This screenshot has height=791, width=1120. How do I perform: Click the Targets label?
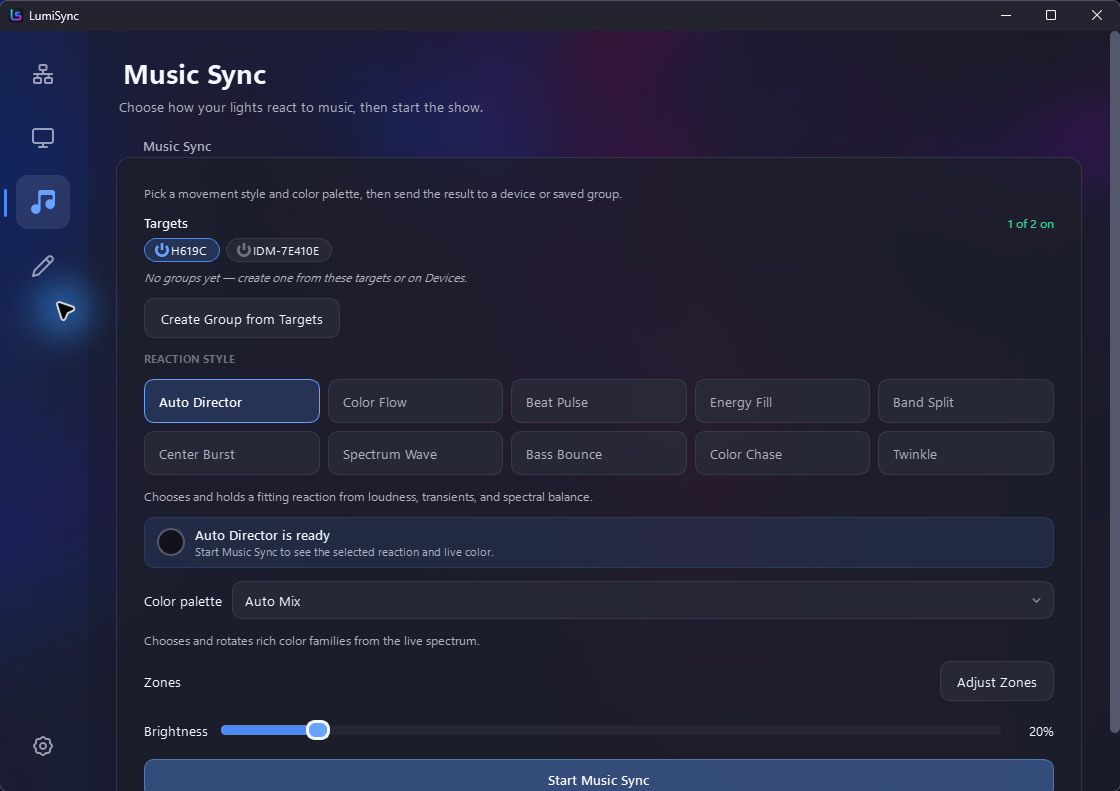[166, 224]
